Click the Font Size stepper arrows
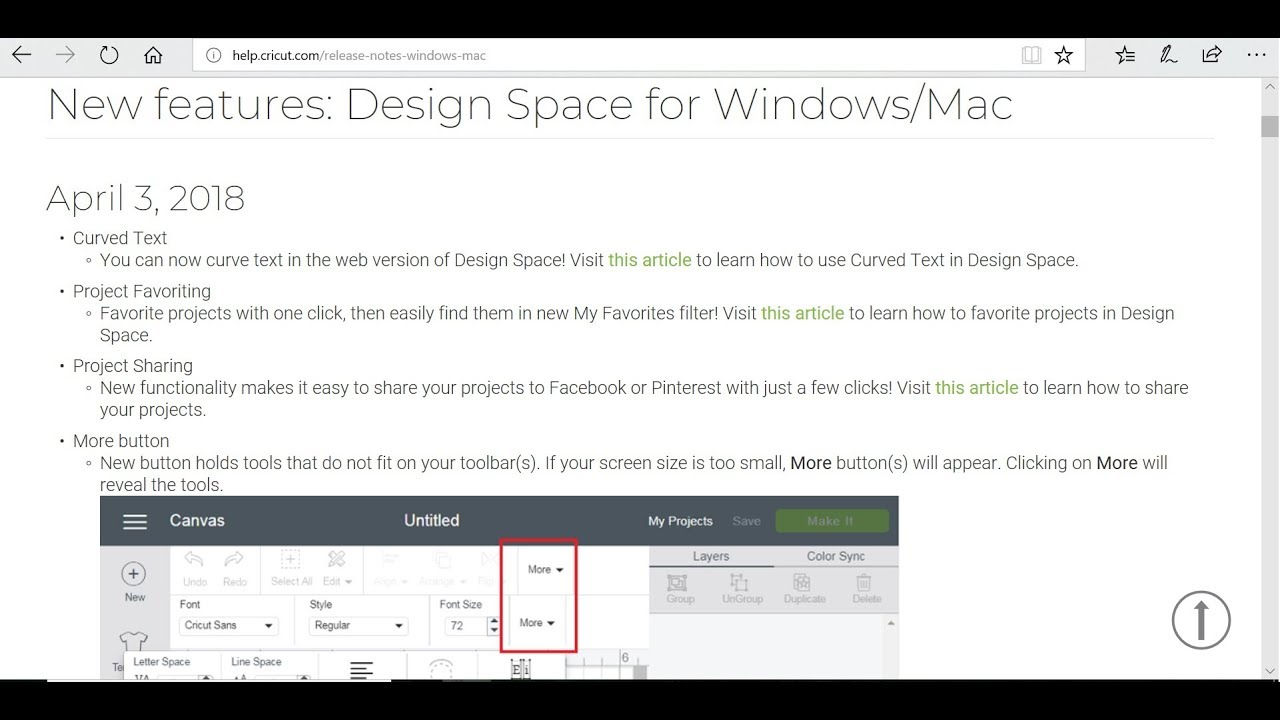 coord(493,626)
